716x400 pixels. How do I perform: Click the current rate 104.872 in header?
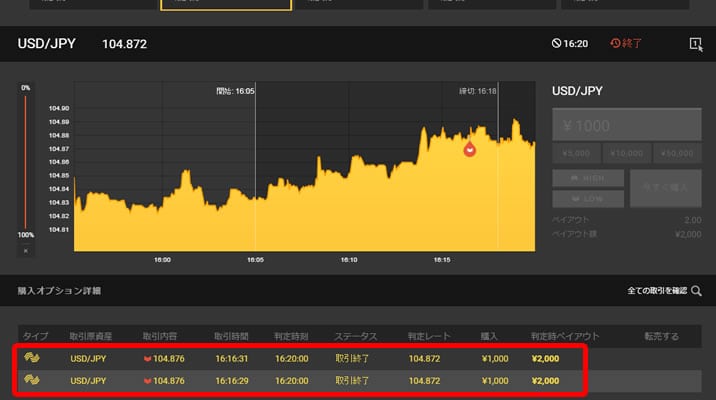[124, 44]
